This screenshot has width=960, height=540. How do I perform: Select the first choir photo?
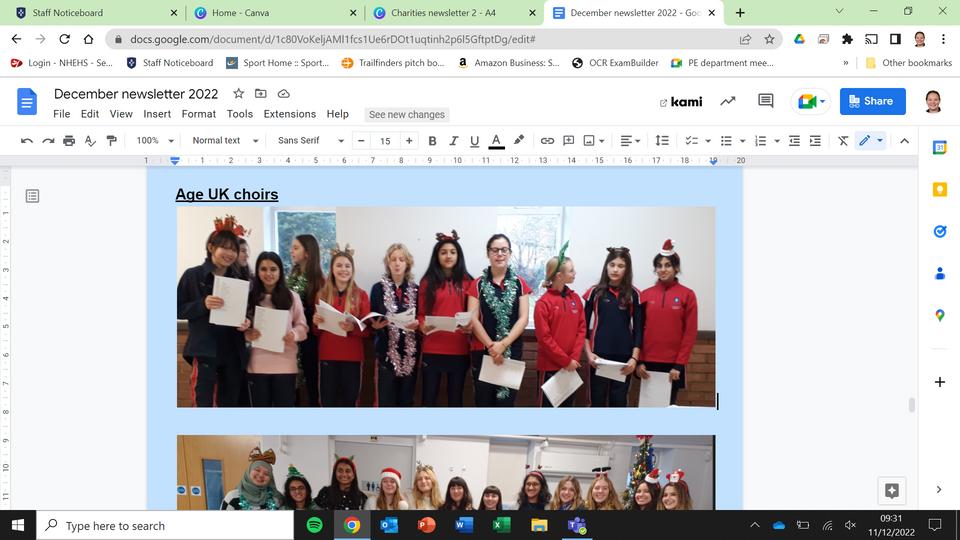[446, 307]
